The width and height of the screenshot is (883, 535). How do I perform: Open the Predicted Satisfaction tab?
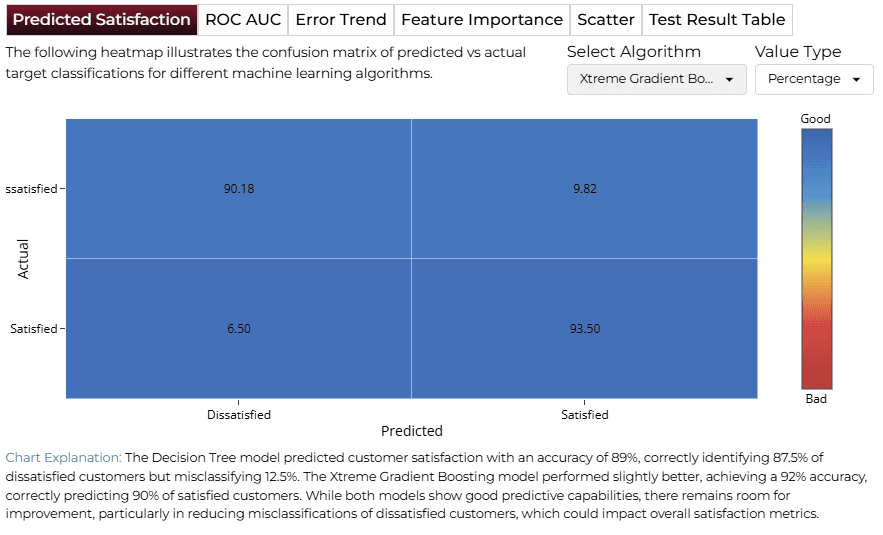tap(102, 20)
